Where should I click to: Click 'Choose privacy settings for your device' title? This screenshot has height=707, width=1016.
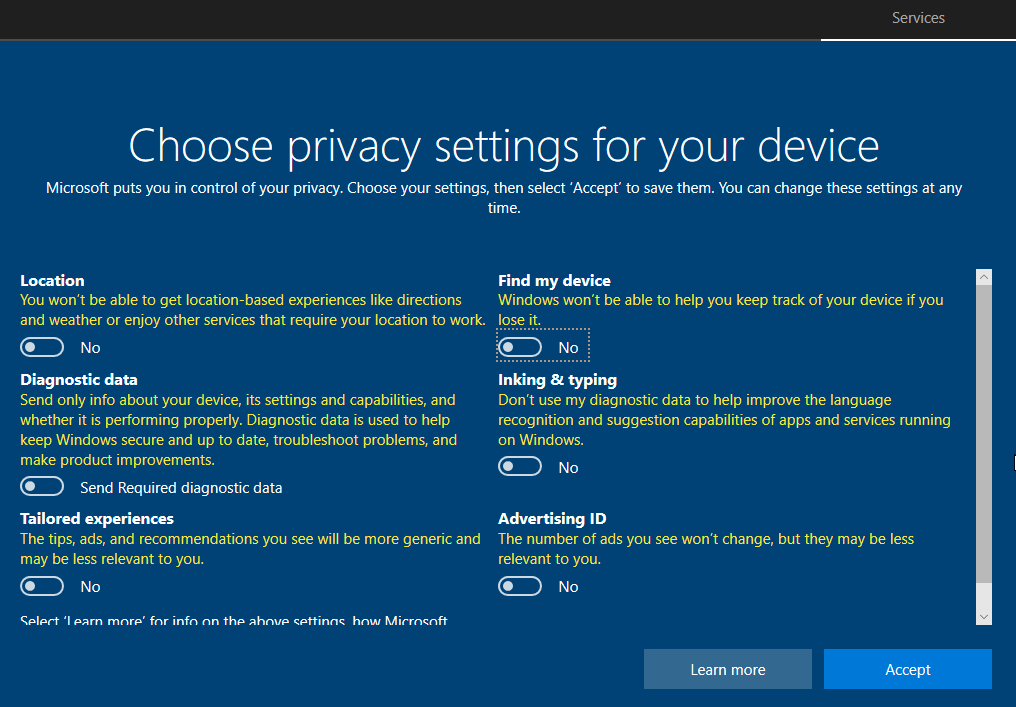point(504,146)
